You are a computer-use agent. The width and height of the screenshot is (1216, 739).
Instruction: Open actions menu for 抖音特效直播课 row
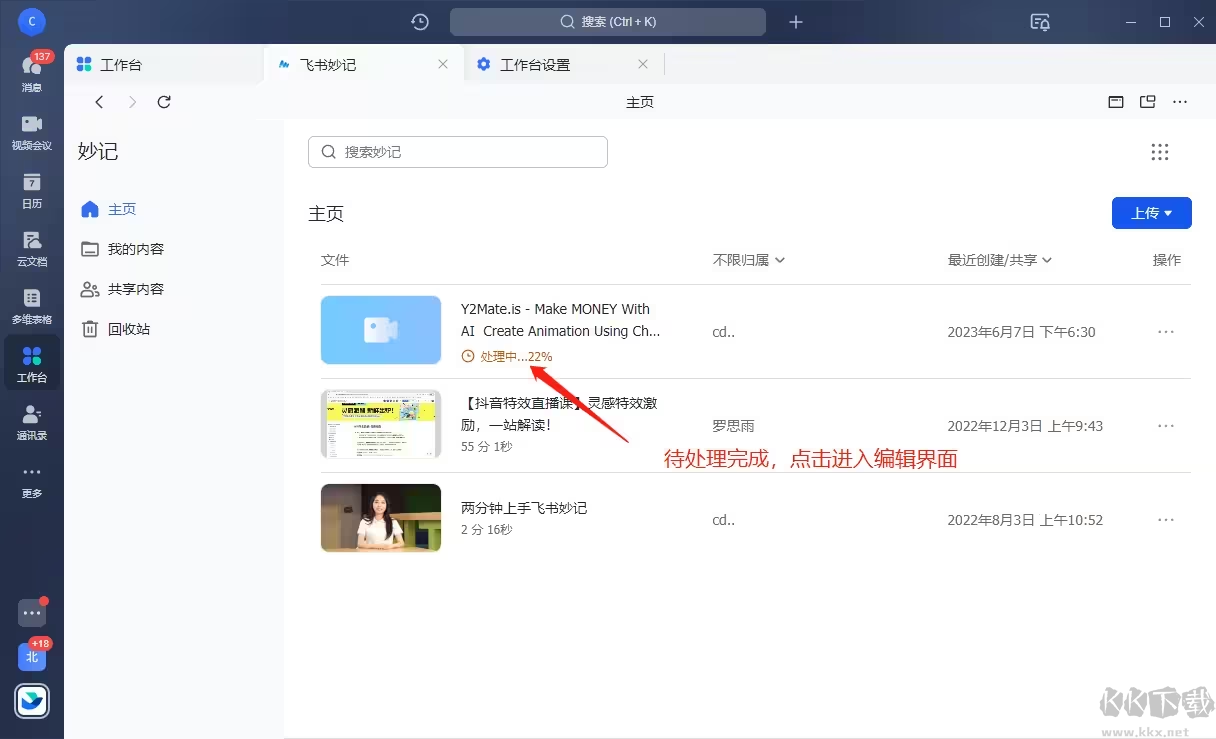(1166, 426)
